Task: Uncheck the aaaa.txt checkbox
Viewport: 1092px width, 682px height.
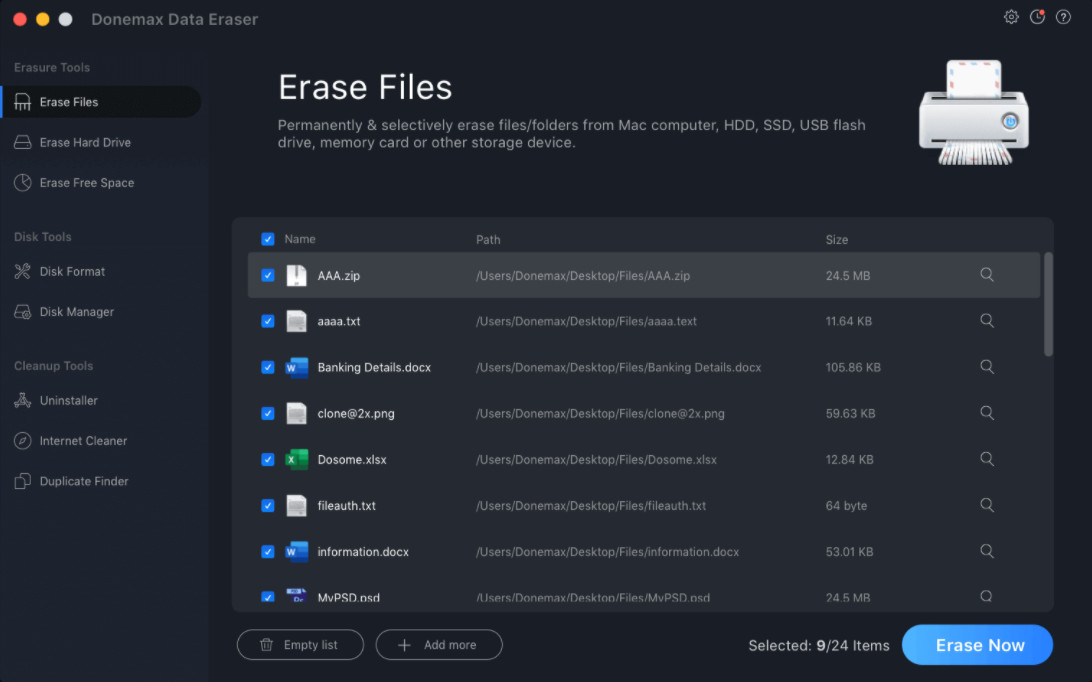Action: point(267,321)
